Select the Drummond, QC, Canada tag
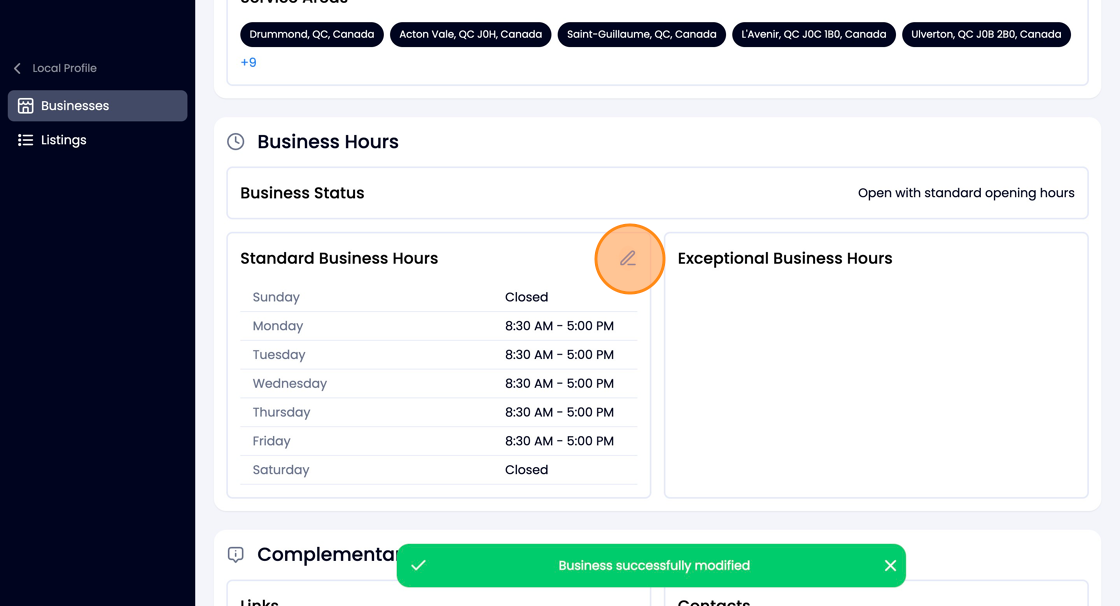This screenshot has width=1120, height=606. pyautogui.click(x=312, y=34)
